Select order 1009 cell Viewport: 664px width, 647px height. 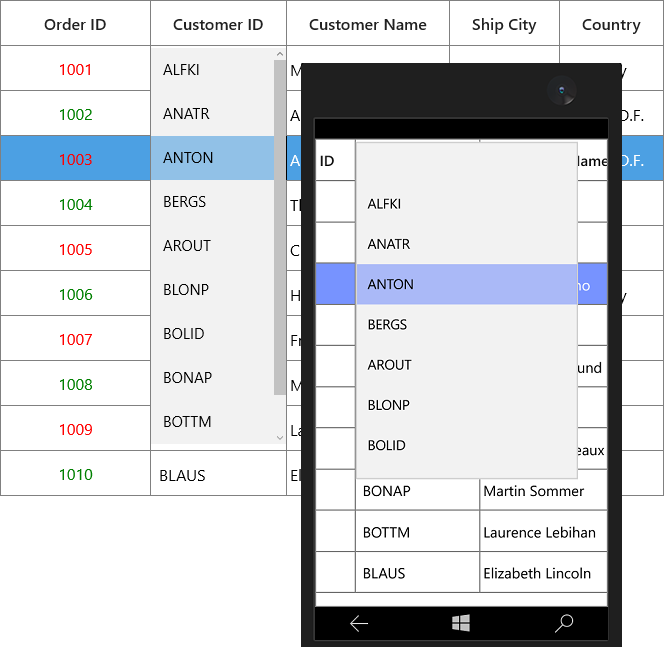(x=75, y=429)
